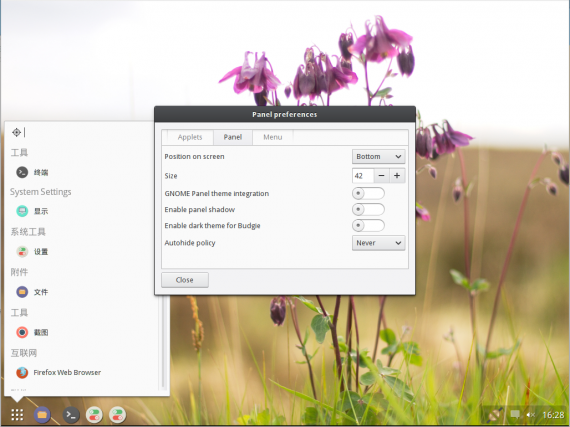Open the Position on screen dropdown
Screen dimensions: 570x427
[378, 157]
